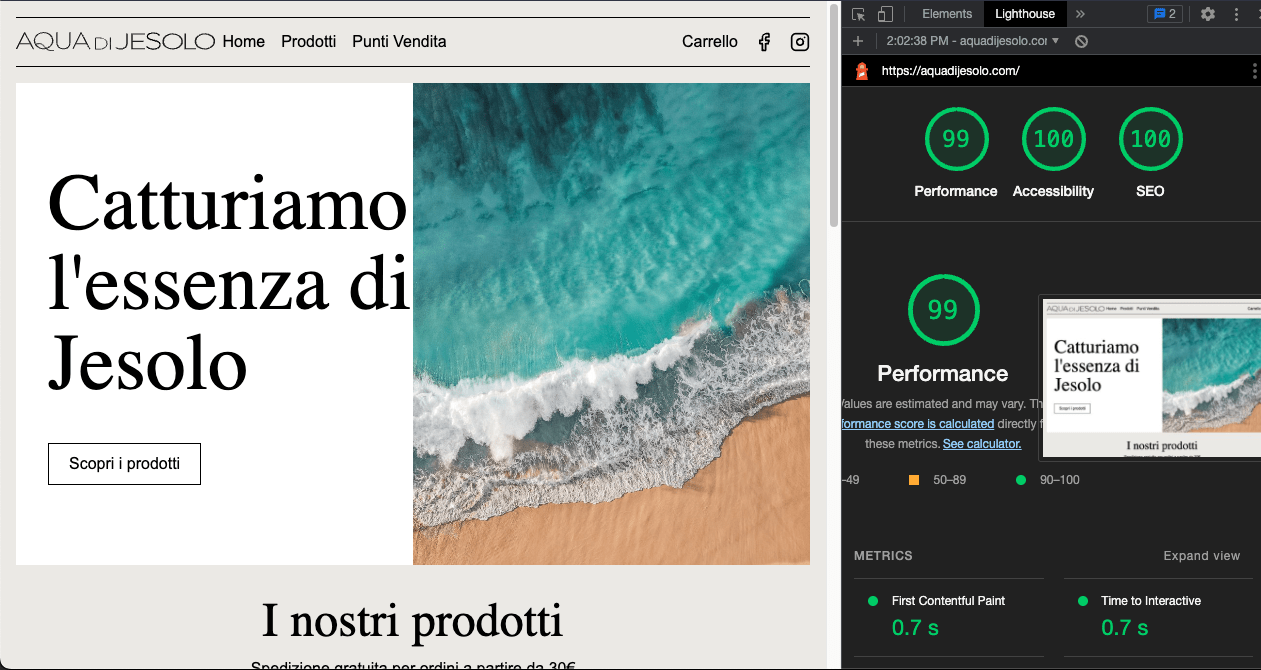Screen dimensions: 1261x670
Task: Open the Instagram icon in site header
Action: 800,42
